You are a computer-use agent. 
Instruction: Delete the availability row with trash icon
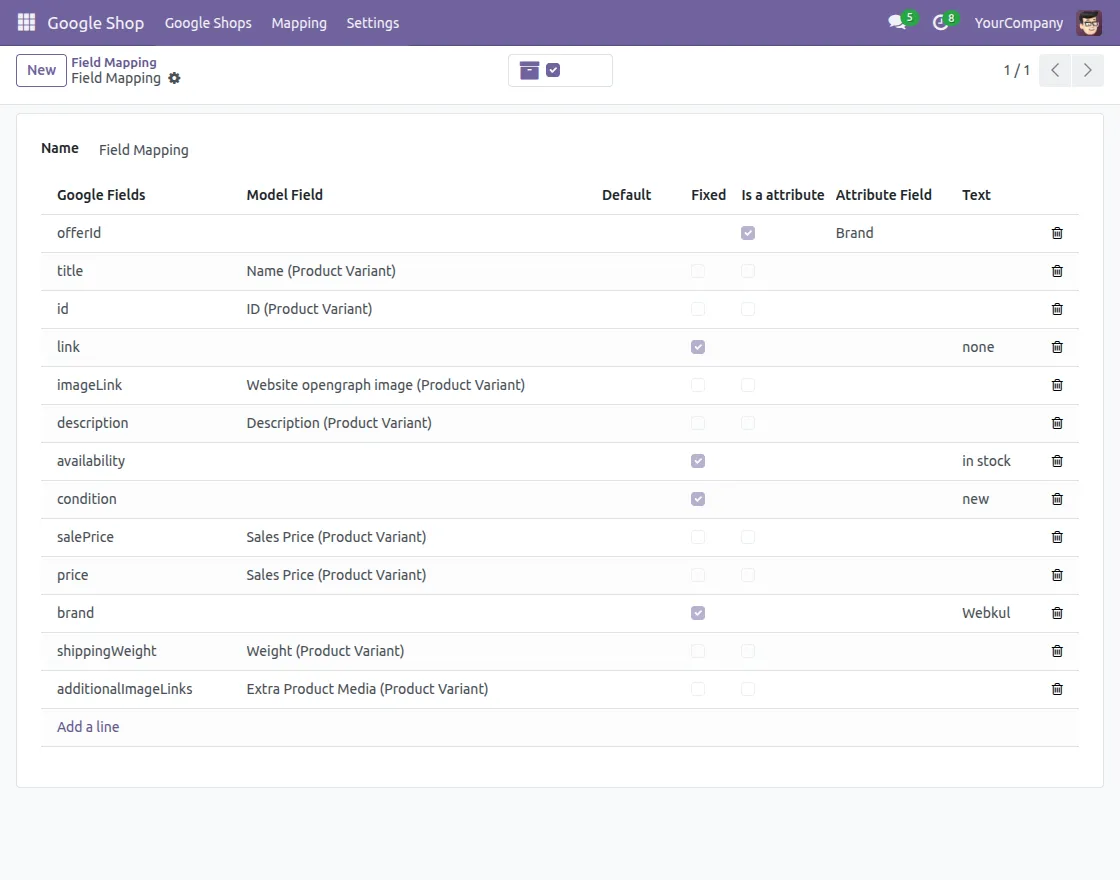[x=1057, y=461]
